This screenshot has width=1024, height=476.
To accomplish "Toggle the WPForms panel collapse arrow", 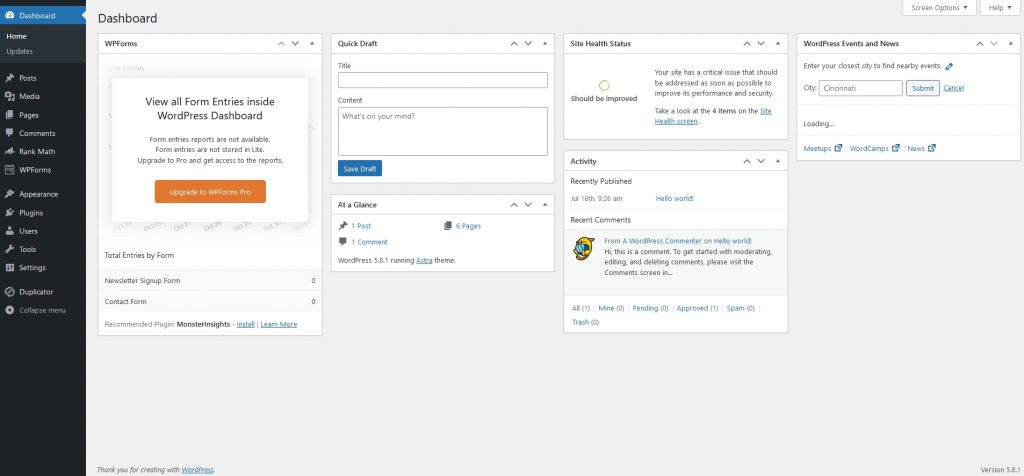I will [311, 44].
